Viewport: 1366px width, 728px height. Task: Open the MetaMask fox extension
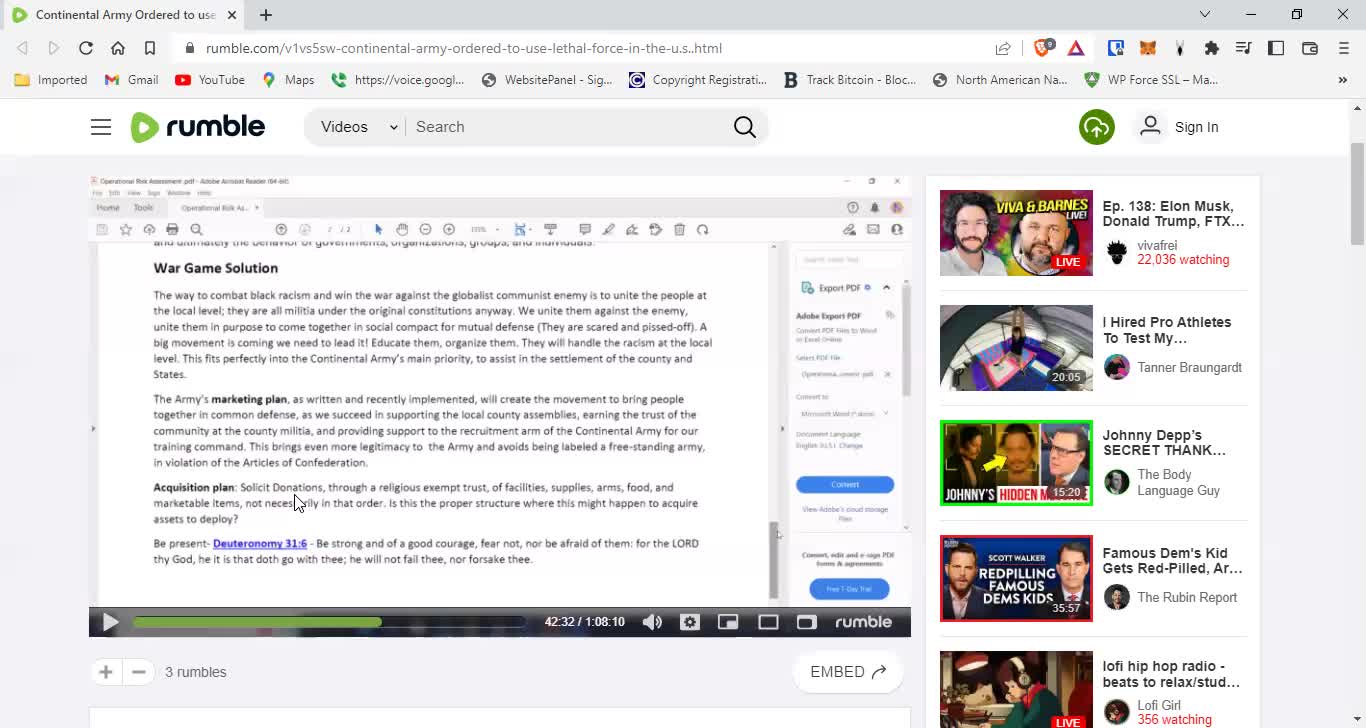(x=1148, y=48)
